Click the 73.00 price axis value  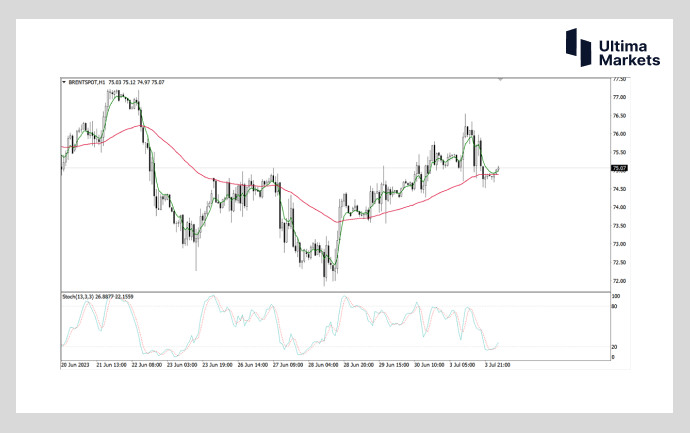click(x=619, y=244)
